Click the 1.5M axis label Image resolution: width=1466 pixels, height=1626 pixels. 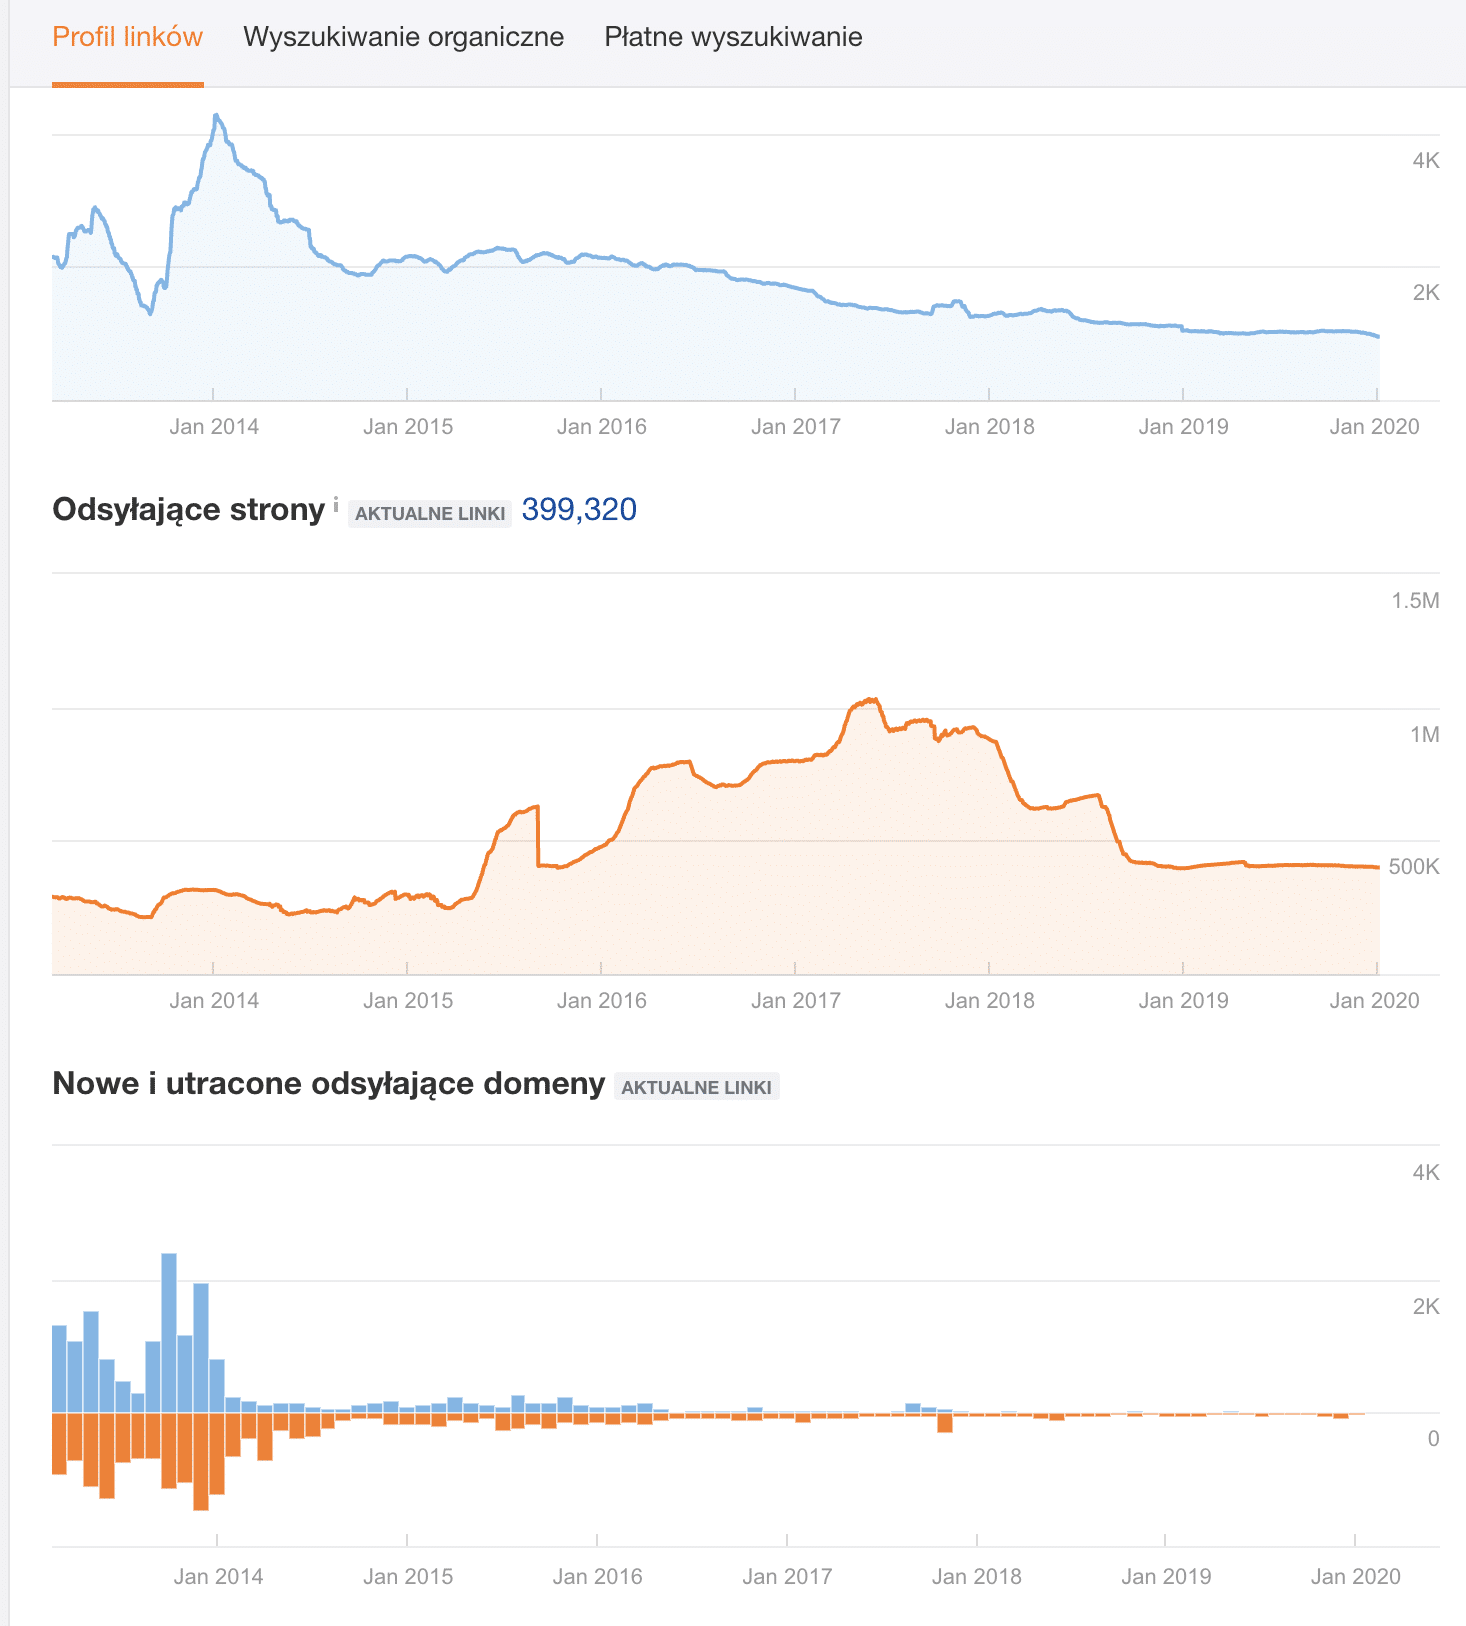click(x=1415, y=601)
